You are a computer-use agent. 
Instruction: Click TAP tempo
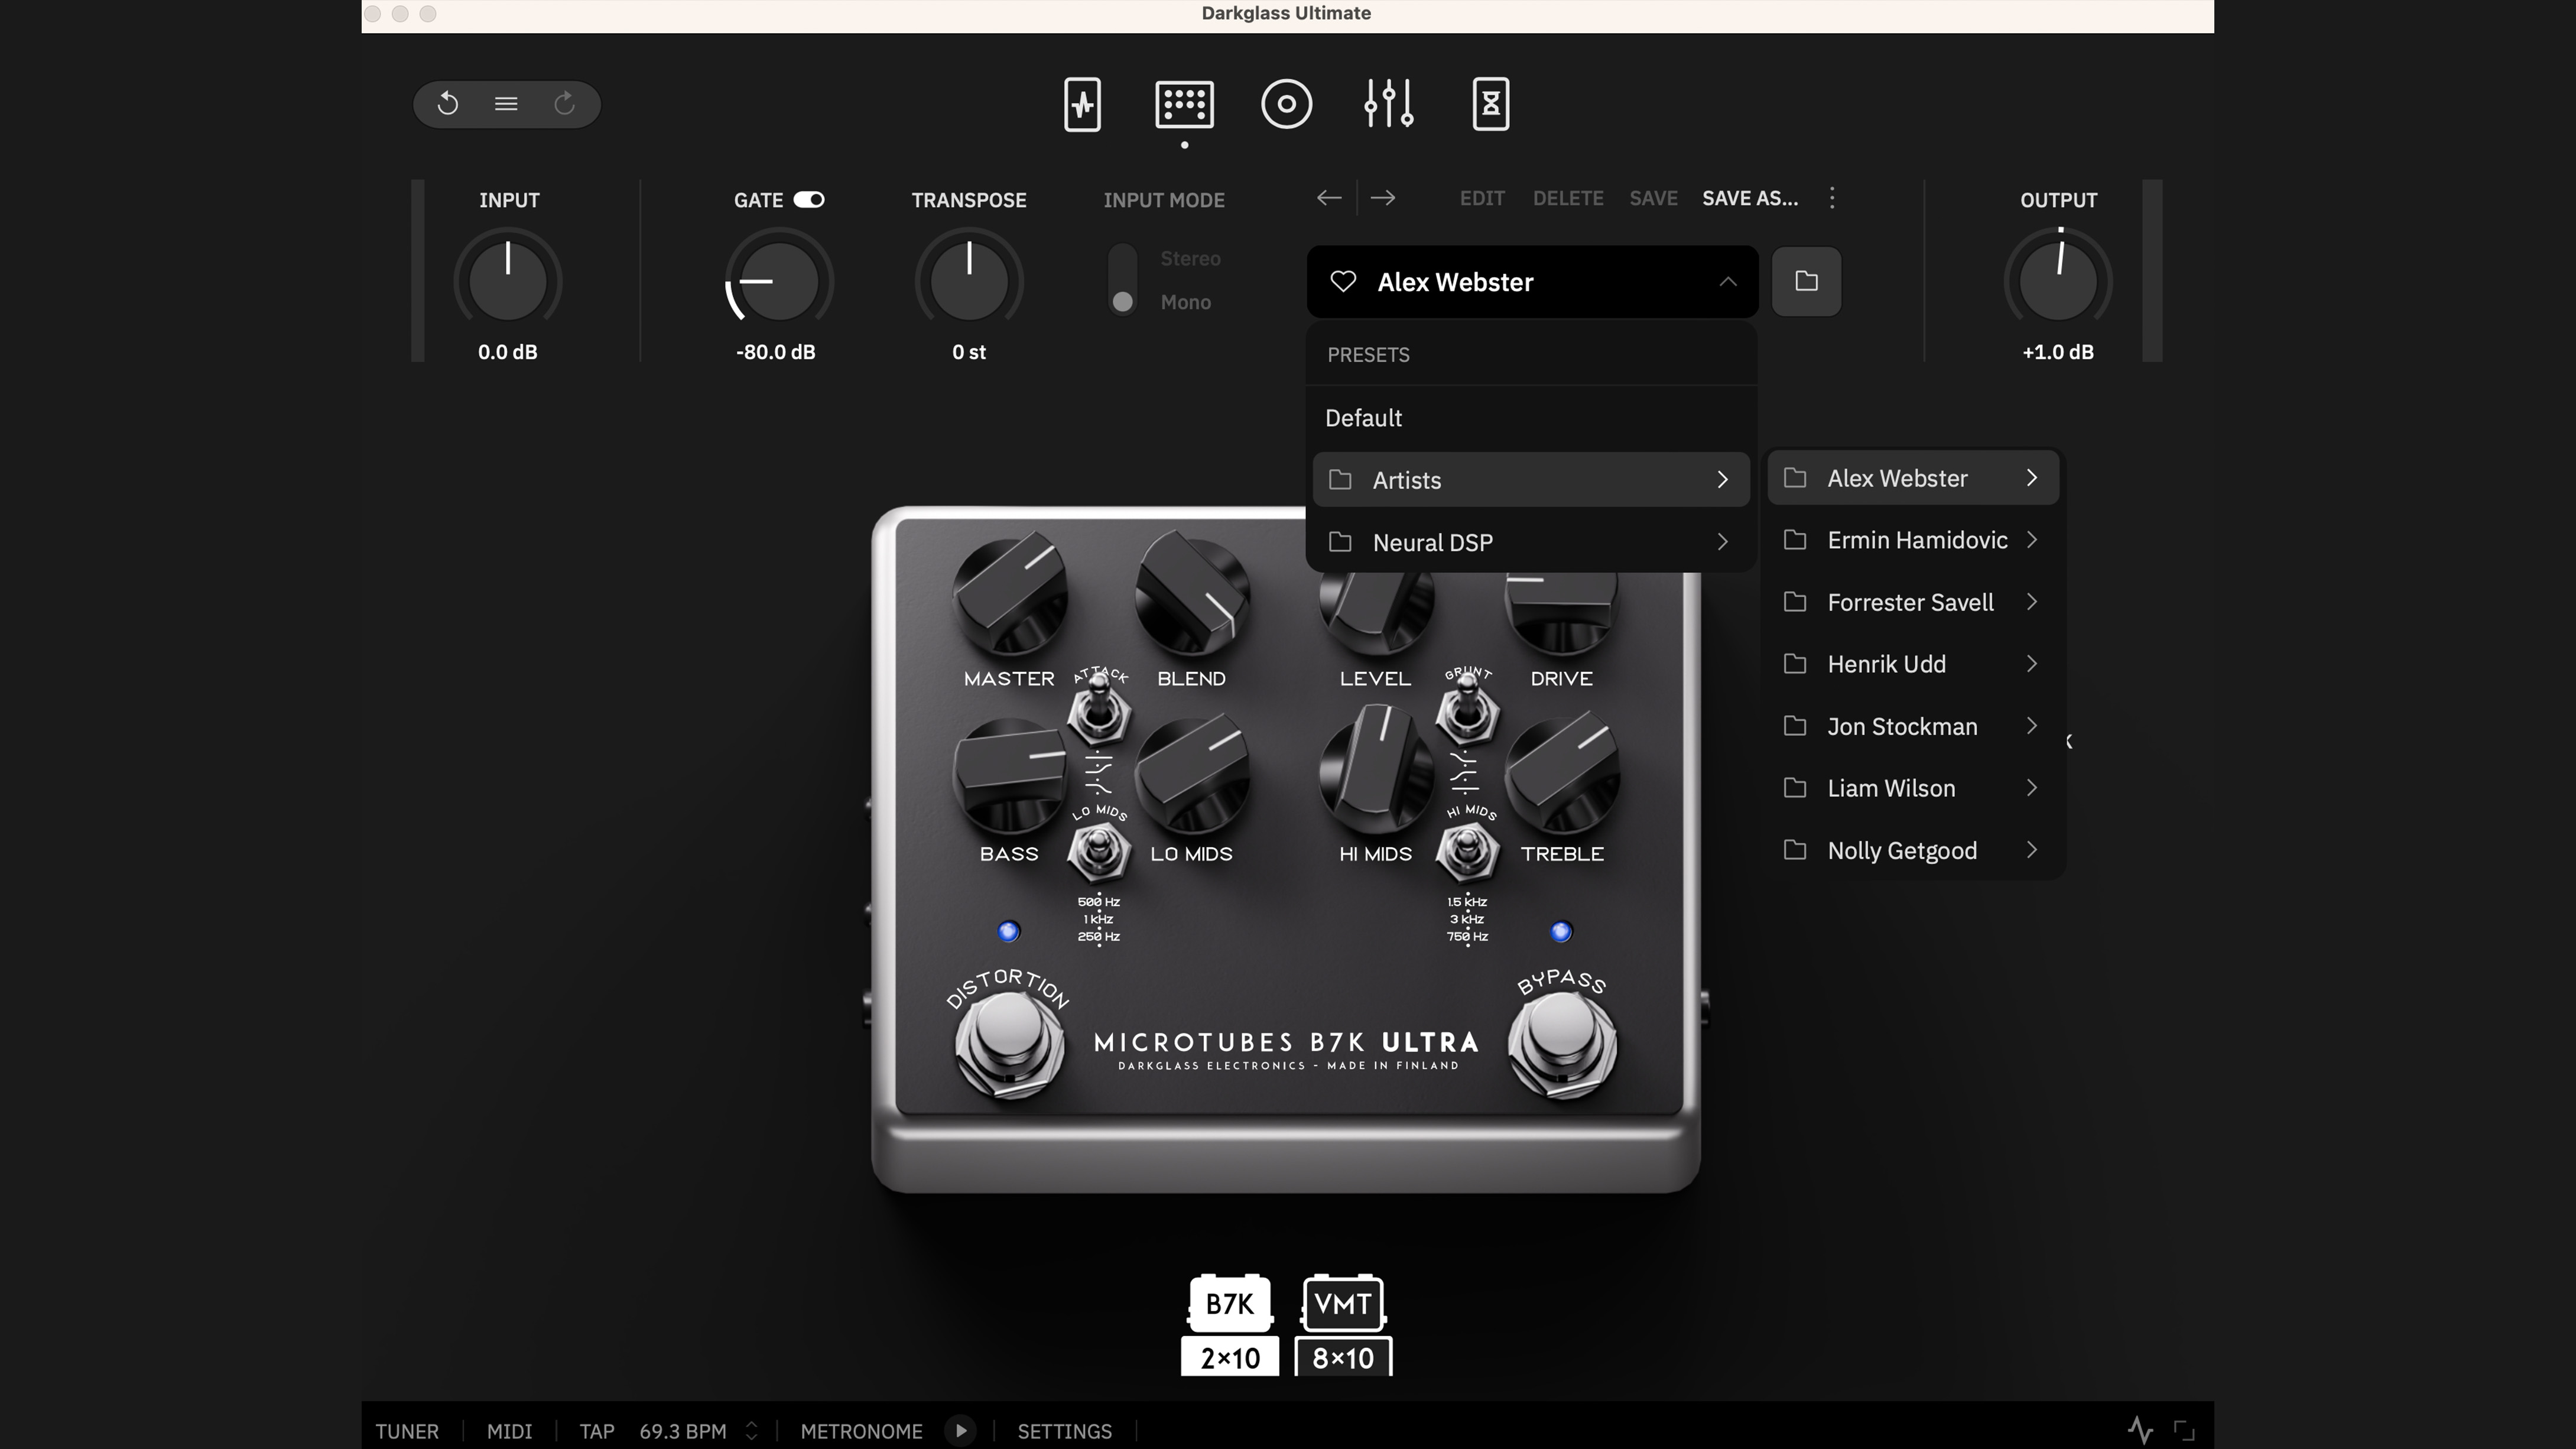coord(596,1431)
